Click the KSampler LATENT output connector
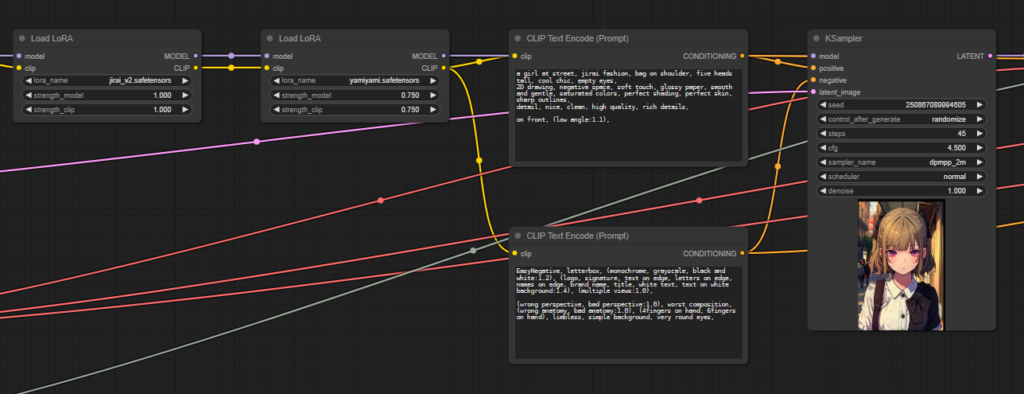Screen dimensions: 1024x394 [x=991, y=56]
